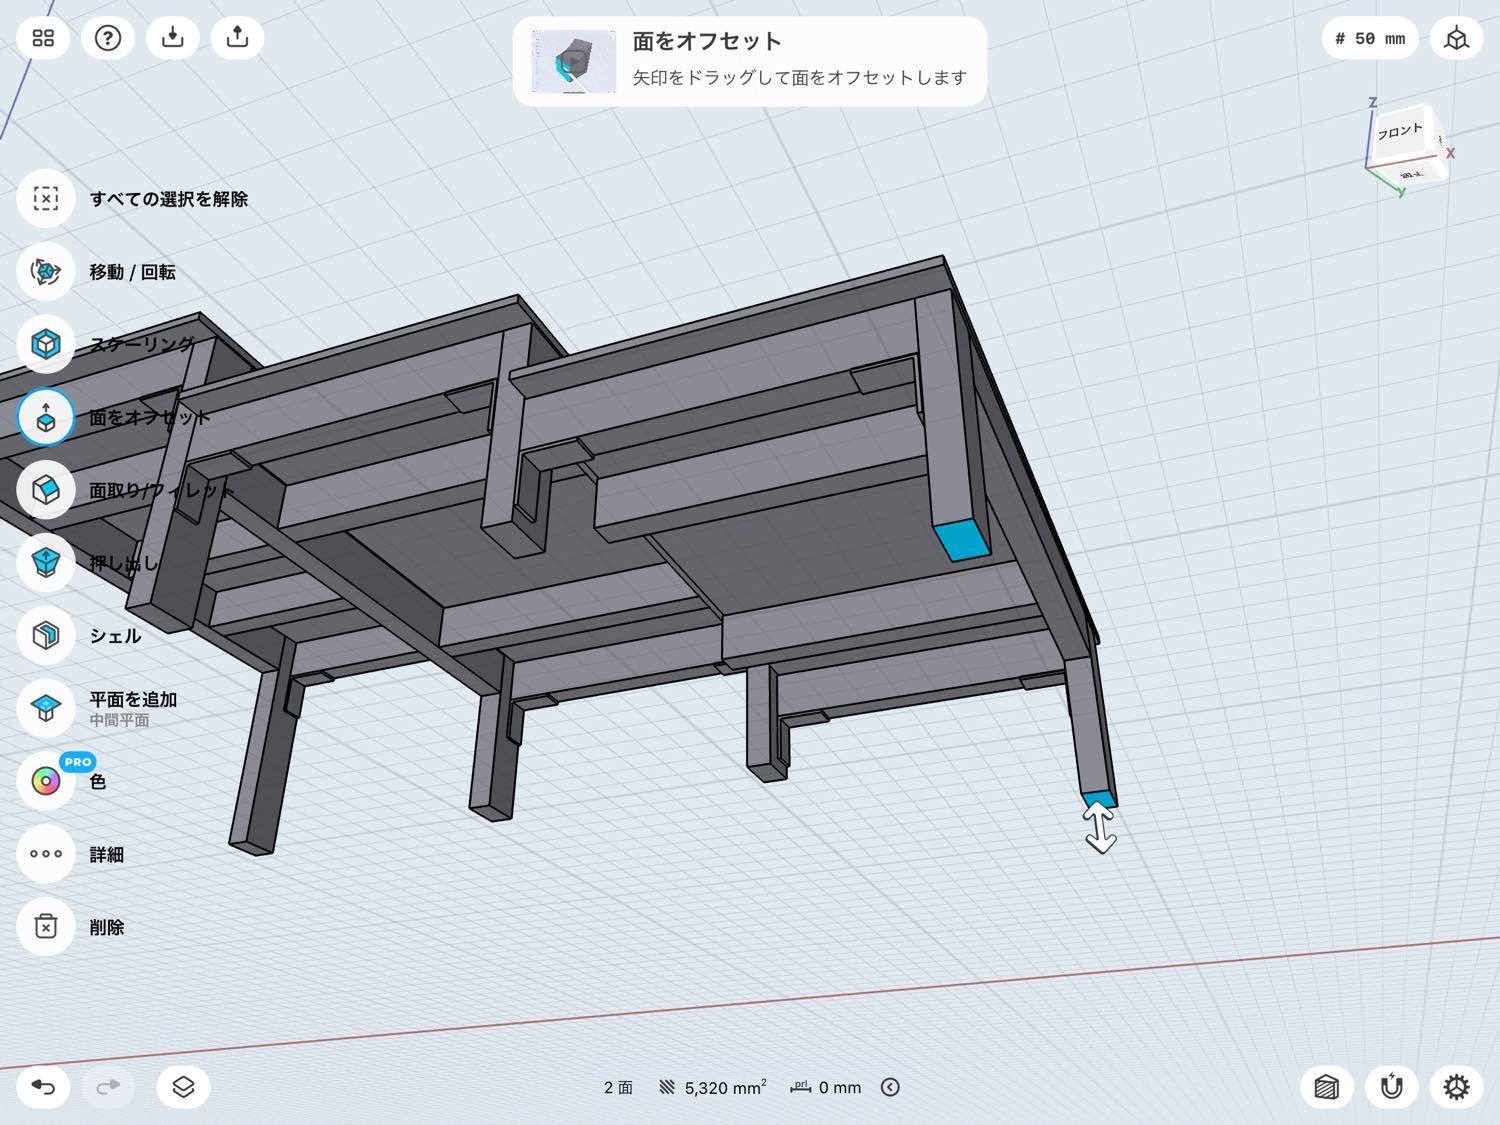Click the import download icon

[173, 38]
